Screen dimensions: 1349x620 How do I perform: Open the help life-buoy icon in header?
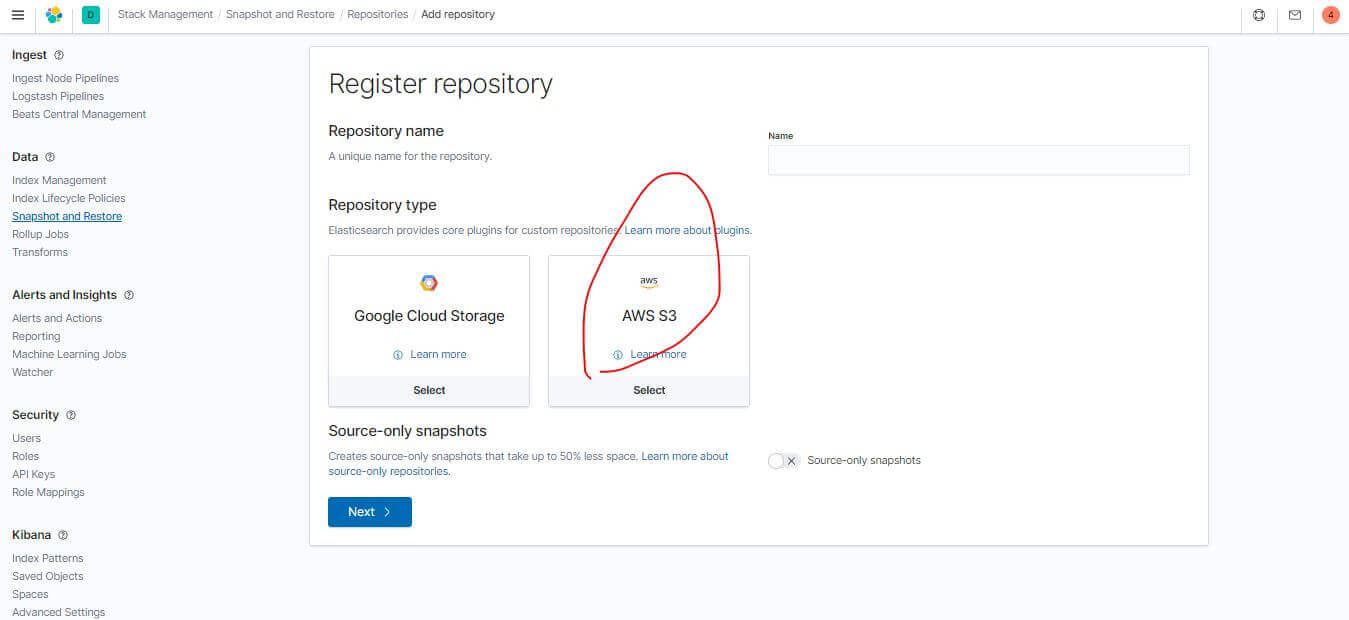(x=1259, y=15)
